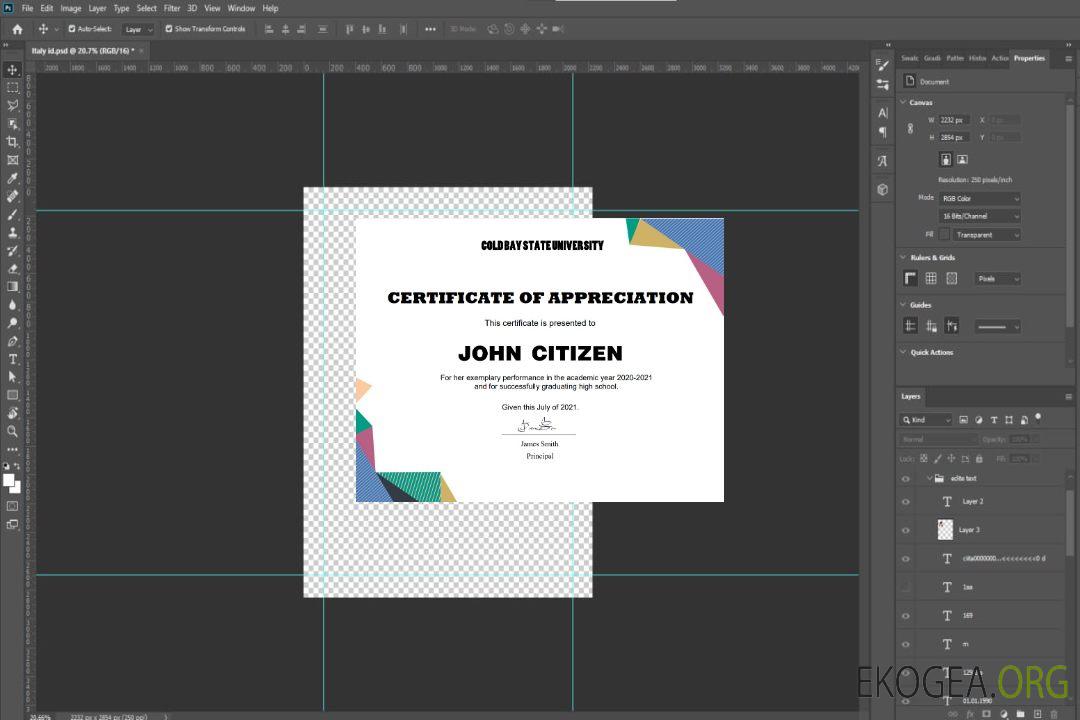
Task: Open the Window menu
Action: 241,8
